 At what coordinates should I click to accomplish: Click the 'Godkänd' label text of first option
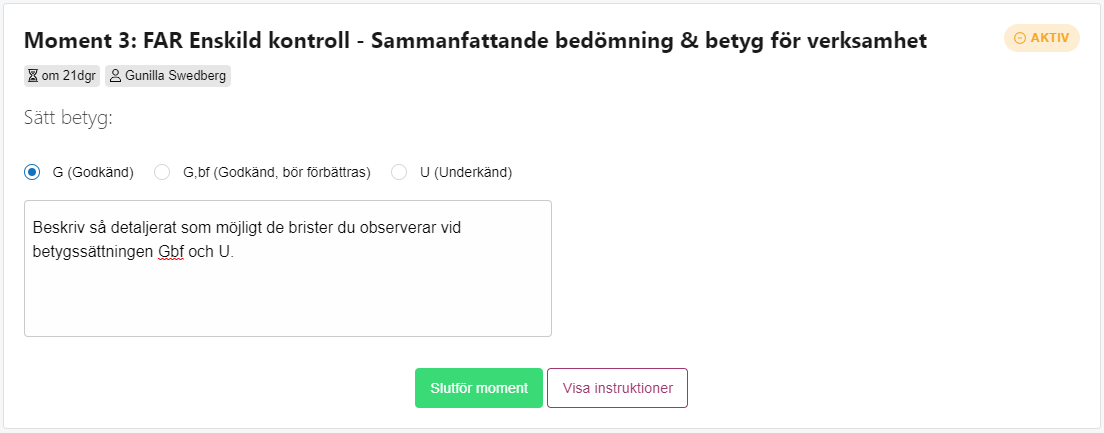(x=101, y=172)
